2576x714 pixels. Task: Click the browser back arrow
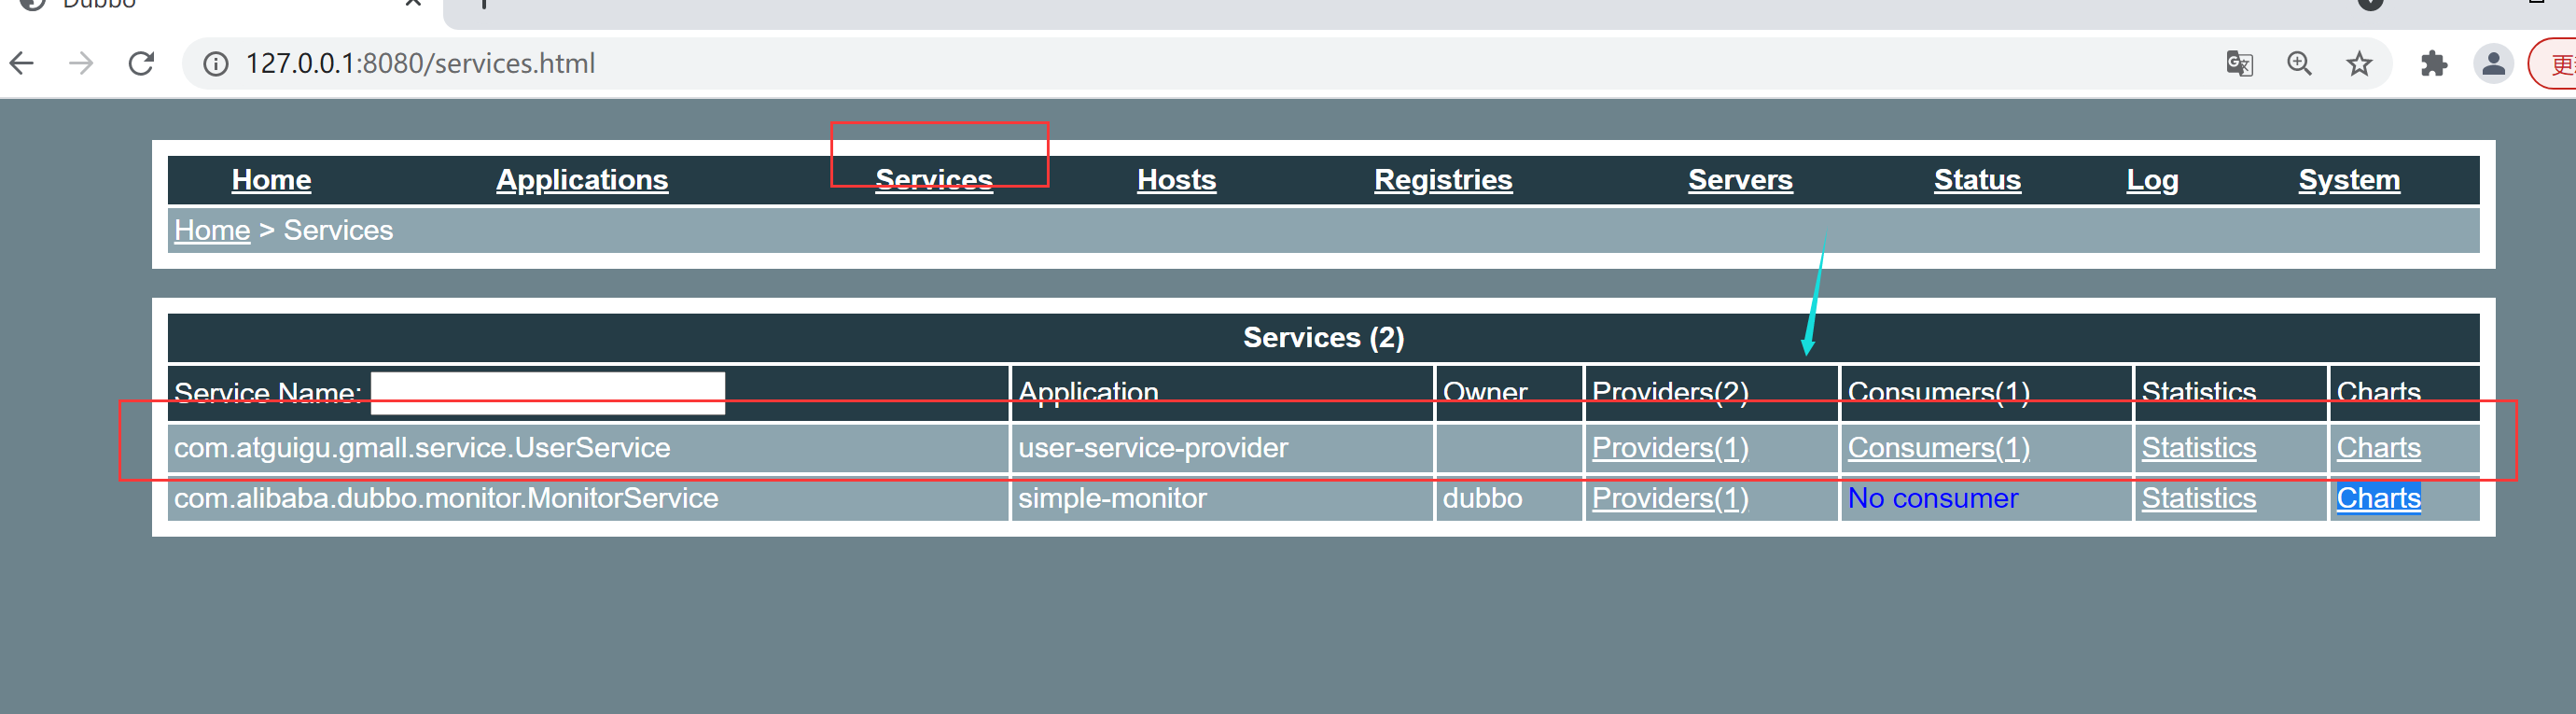click(22, 64)
